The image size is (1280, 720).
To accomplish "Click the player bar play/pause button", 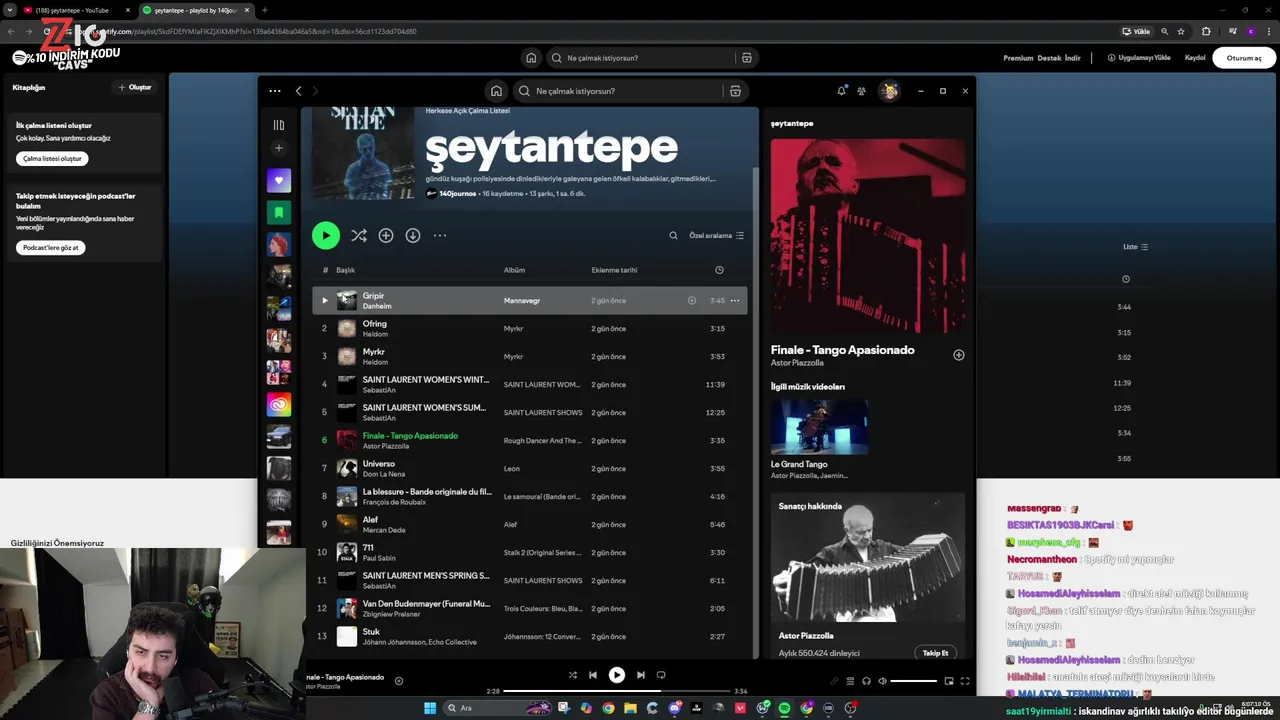I will pyautogui.click(x=617, y=675).
